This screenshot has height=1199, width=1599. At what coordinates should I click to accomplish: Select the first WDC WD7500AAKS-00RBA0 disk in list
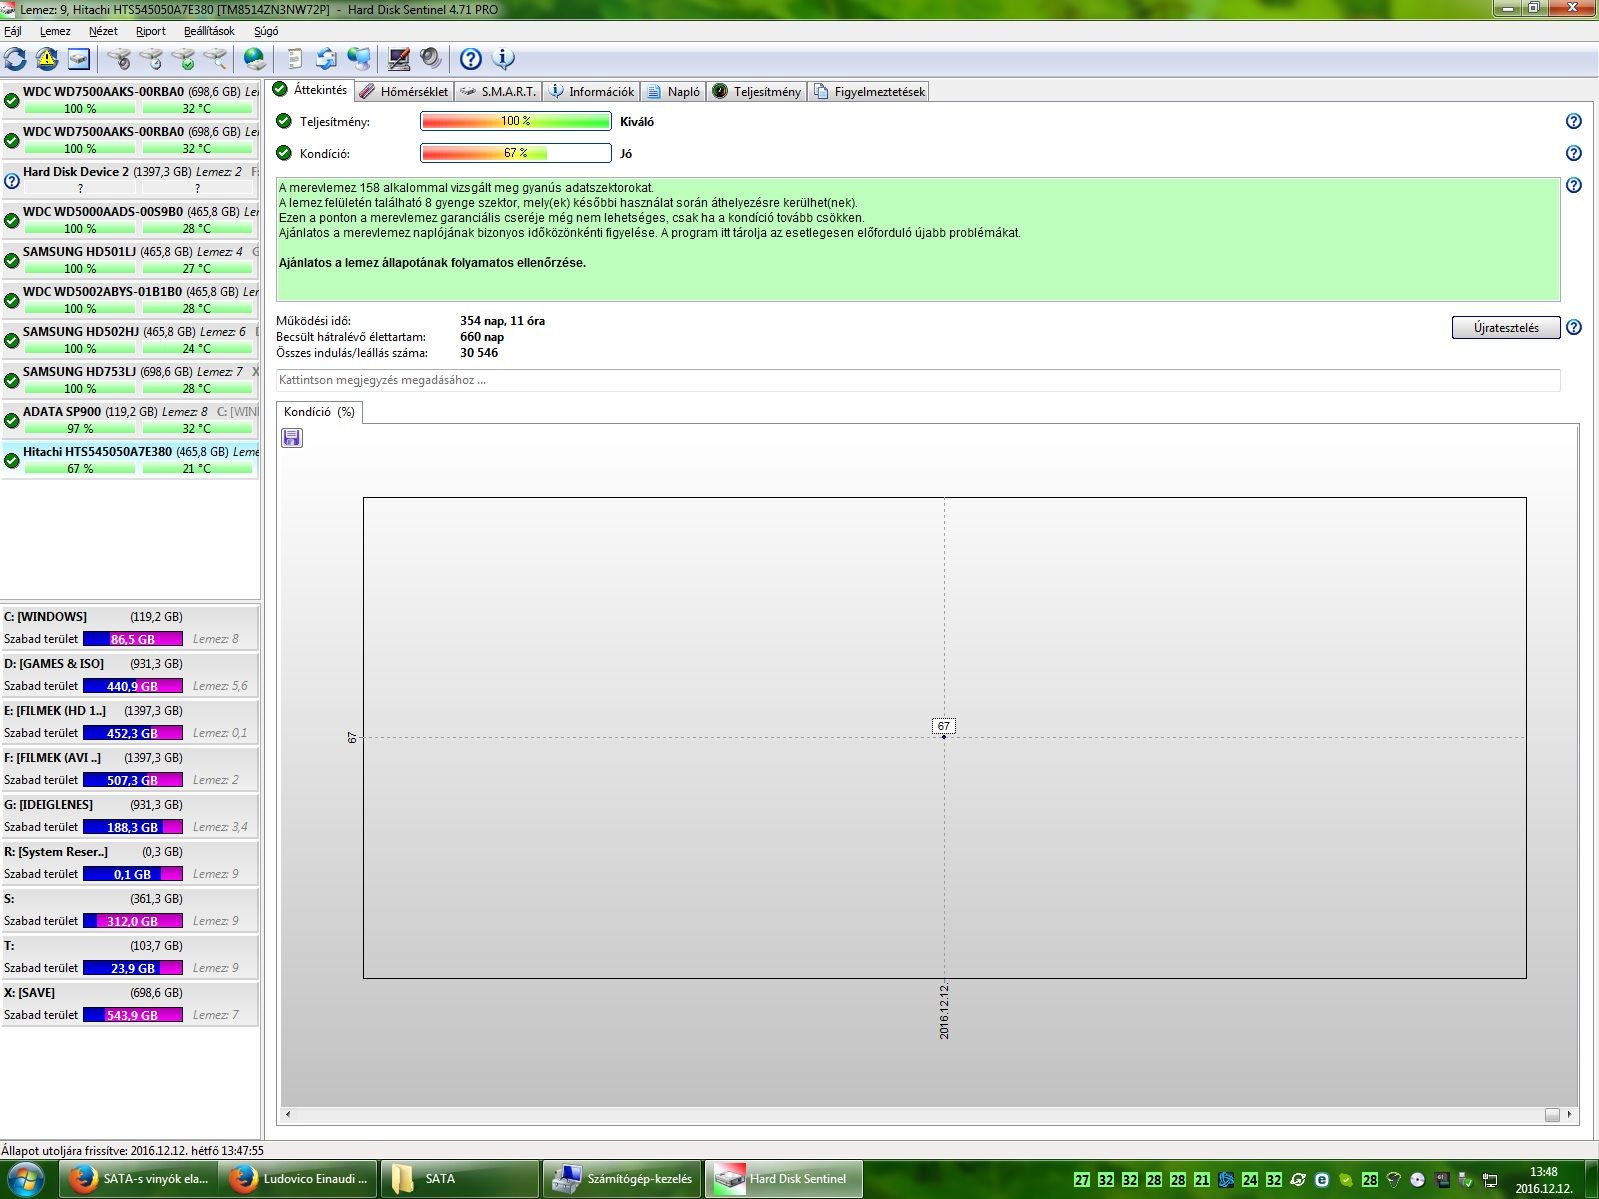click(130, 100)
